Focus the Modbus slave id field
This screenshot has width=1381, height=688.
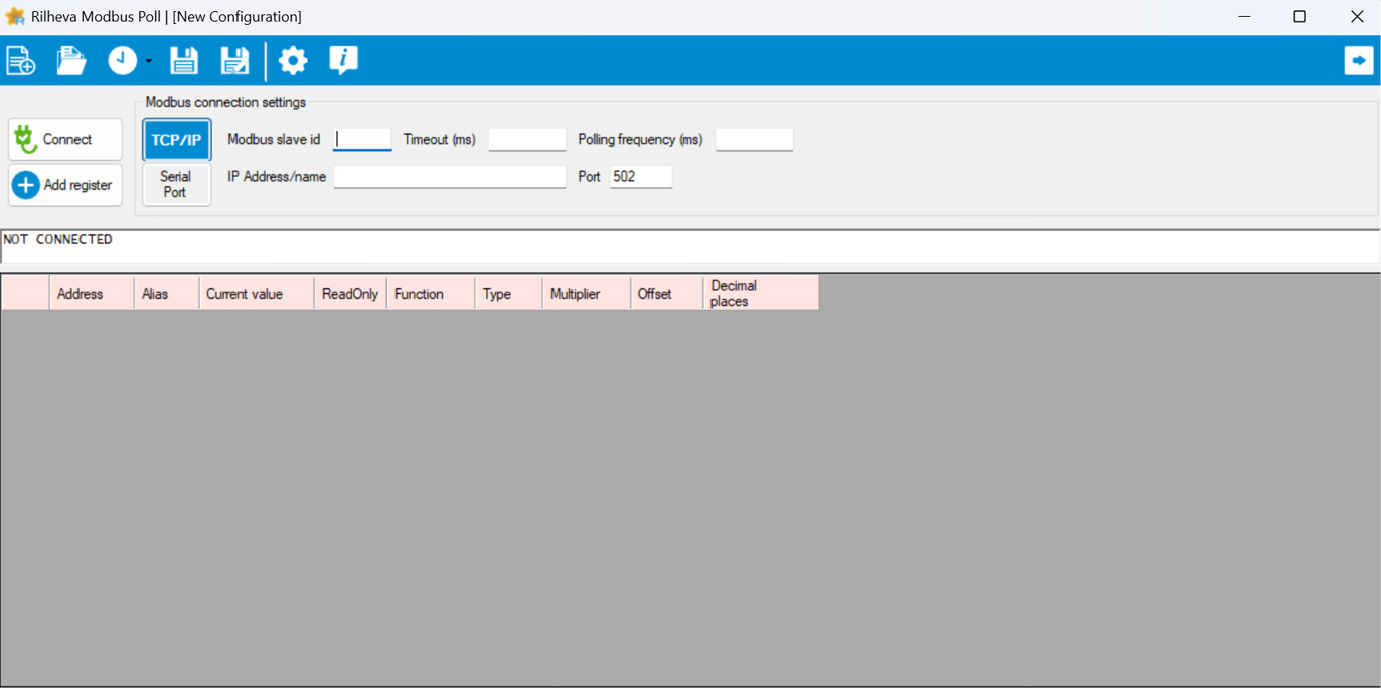(362, 140)
